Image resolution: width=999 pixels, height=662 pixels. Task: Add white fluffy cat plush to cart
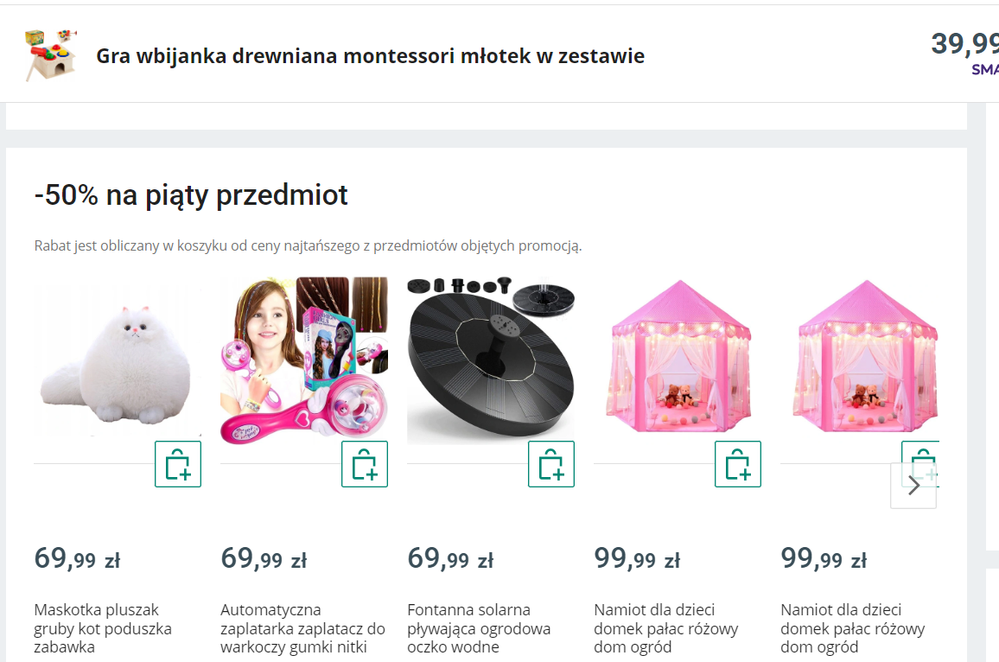click(x=178, y=464)
